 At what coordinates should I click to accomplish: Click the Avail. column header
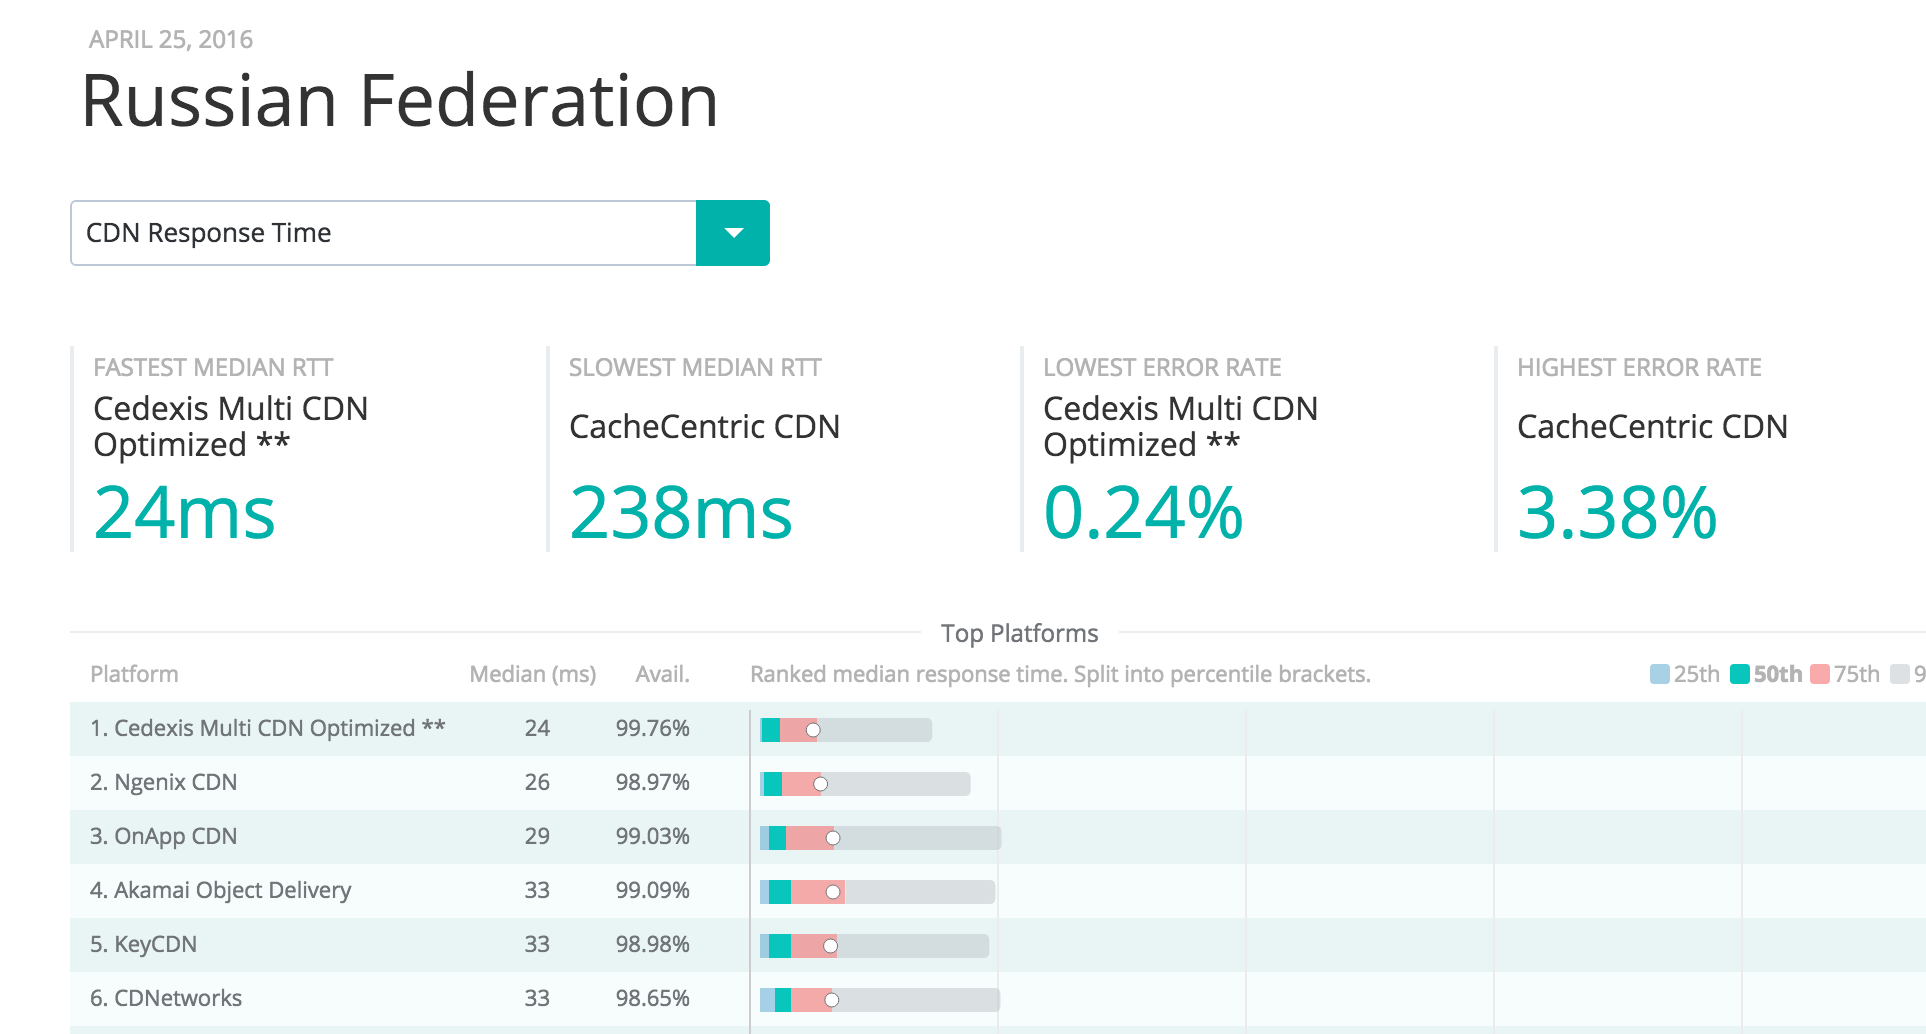[663, 674]
